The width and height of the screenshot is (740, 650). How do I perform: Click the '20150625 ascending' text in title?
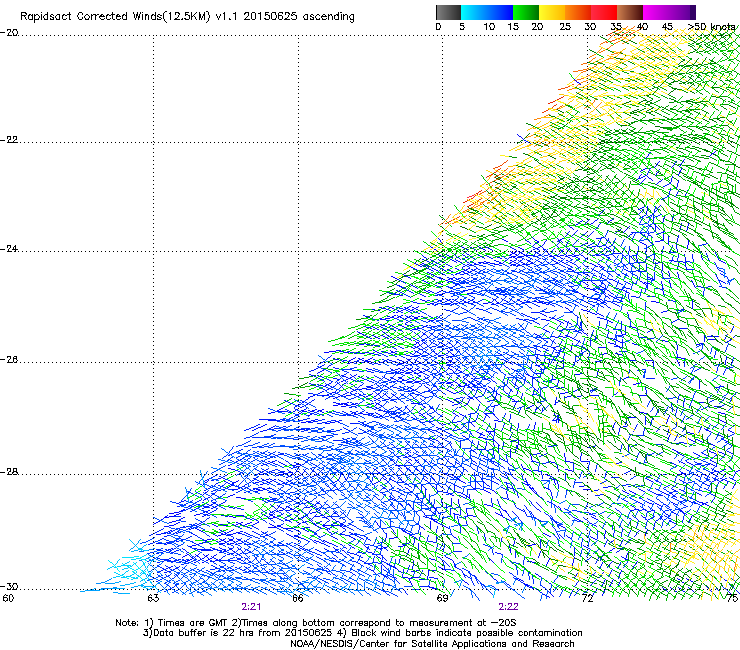click(299, 17)
